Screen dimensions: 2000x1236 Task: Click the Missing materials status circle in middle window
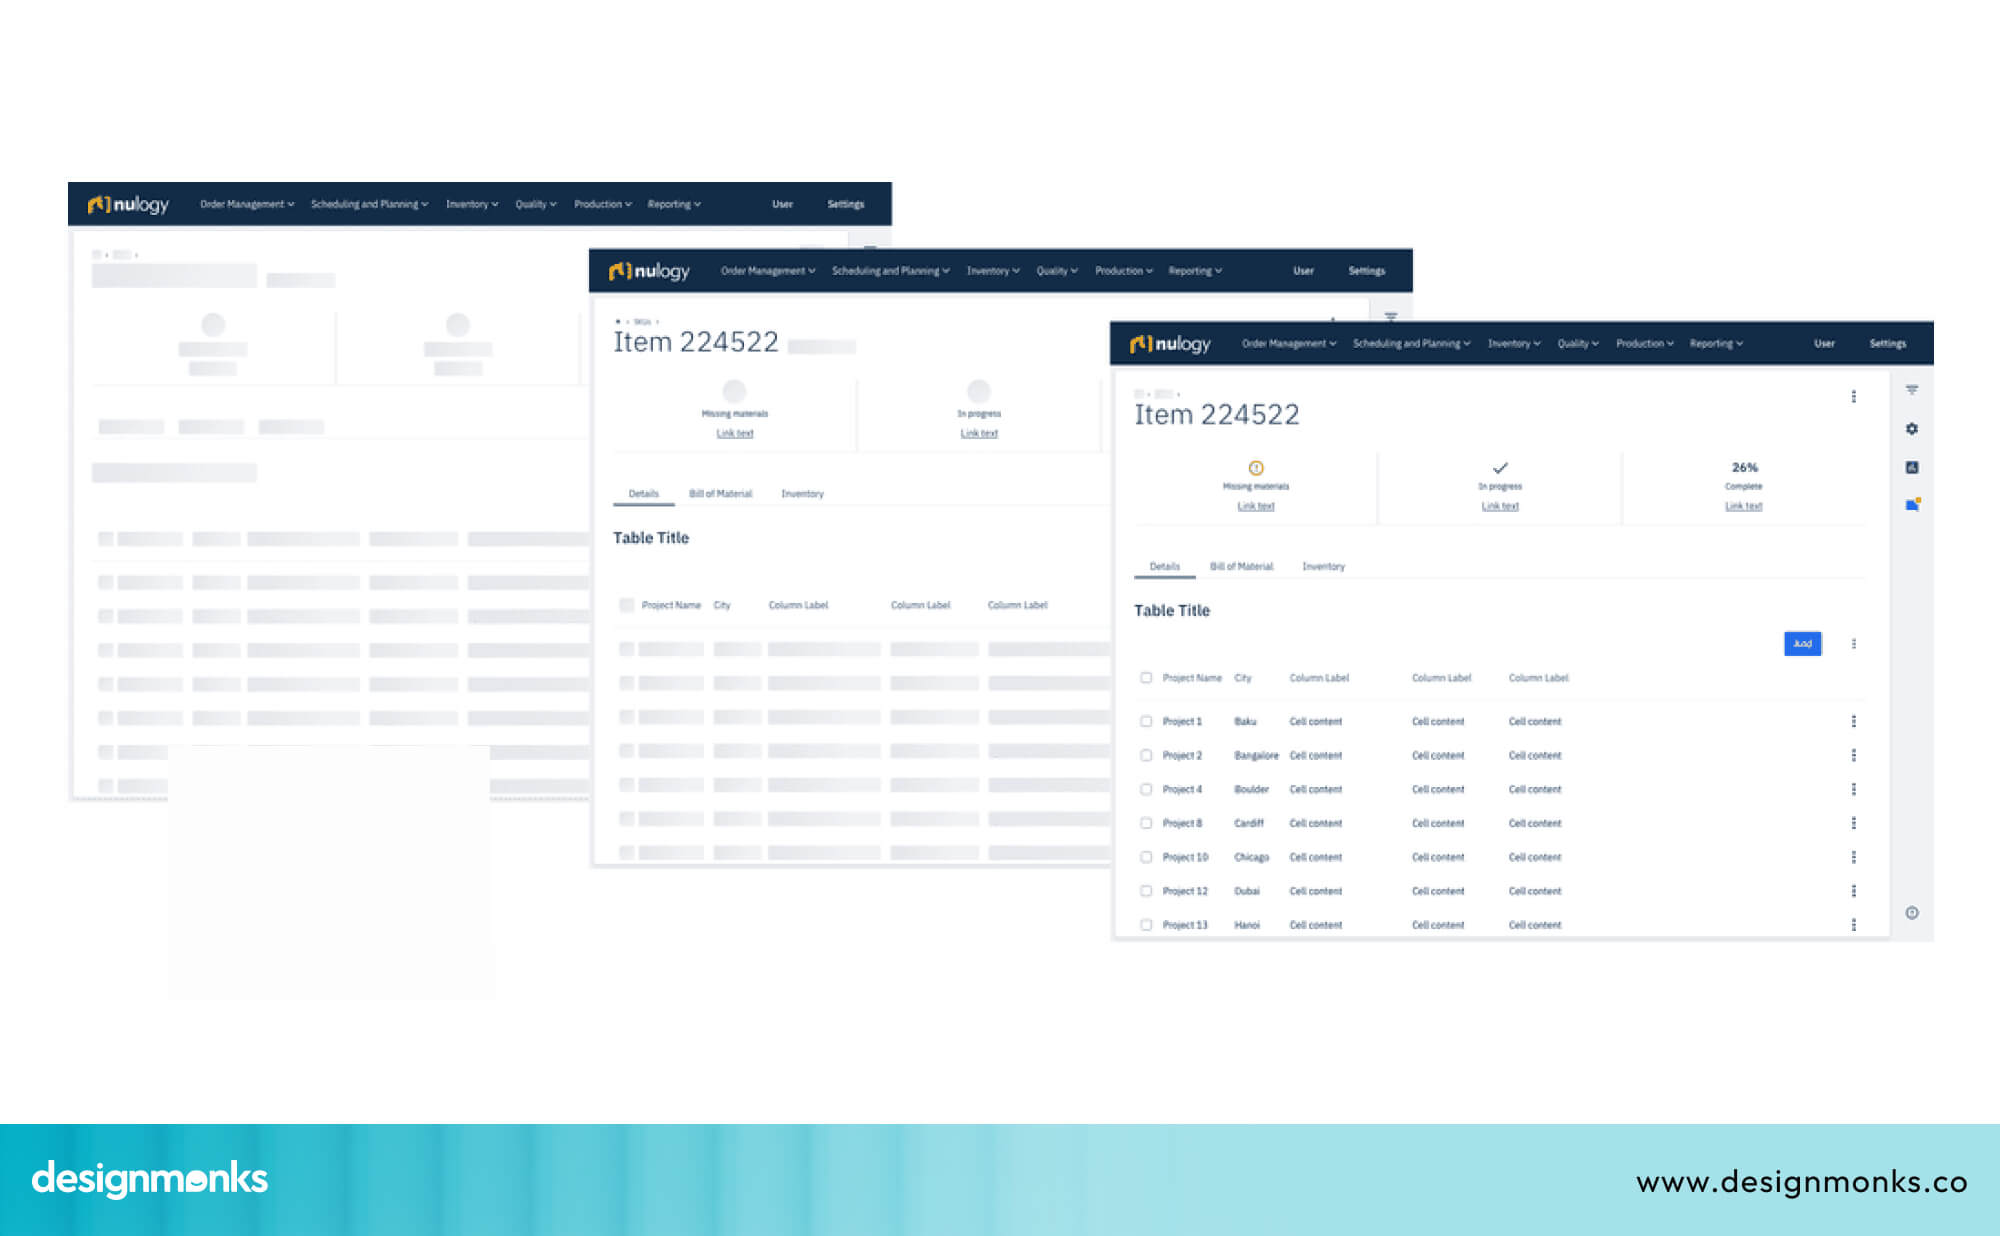coord(734,391)
